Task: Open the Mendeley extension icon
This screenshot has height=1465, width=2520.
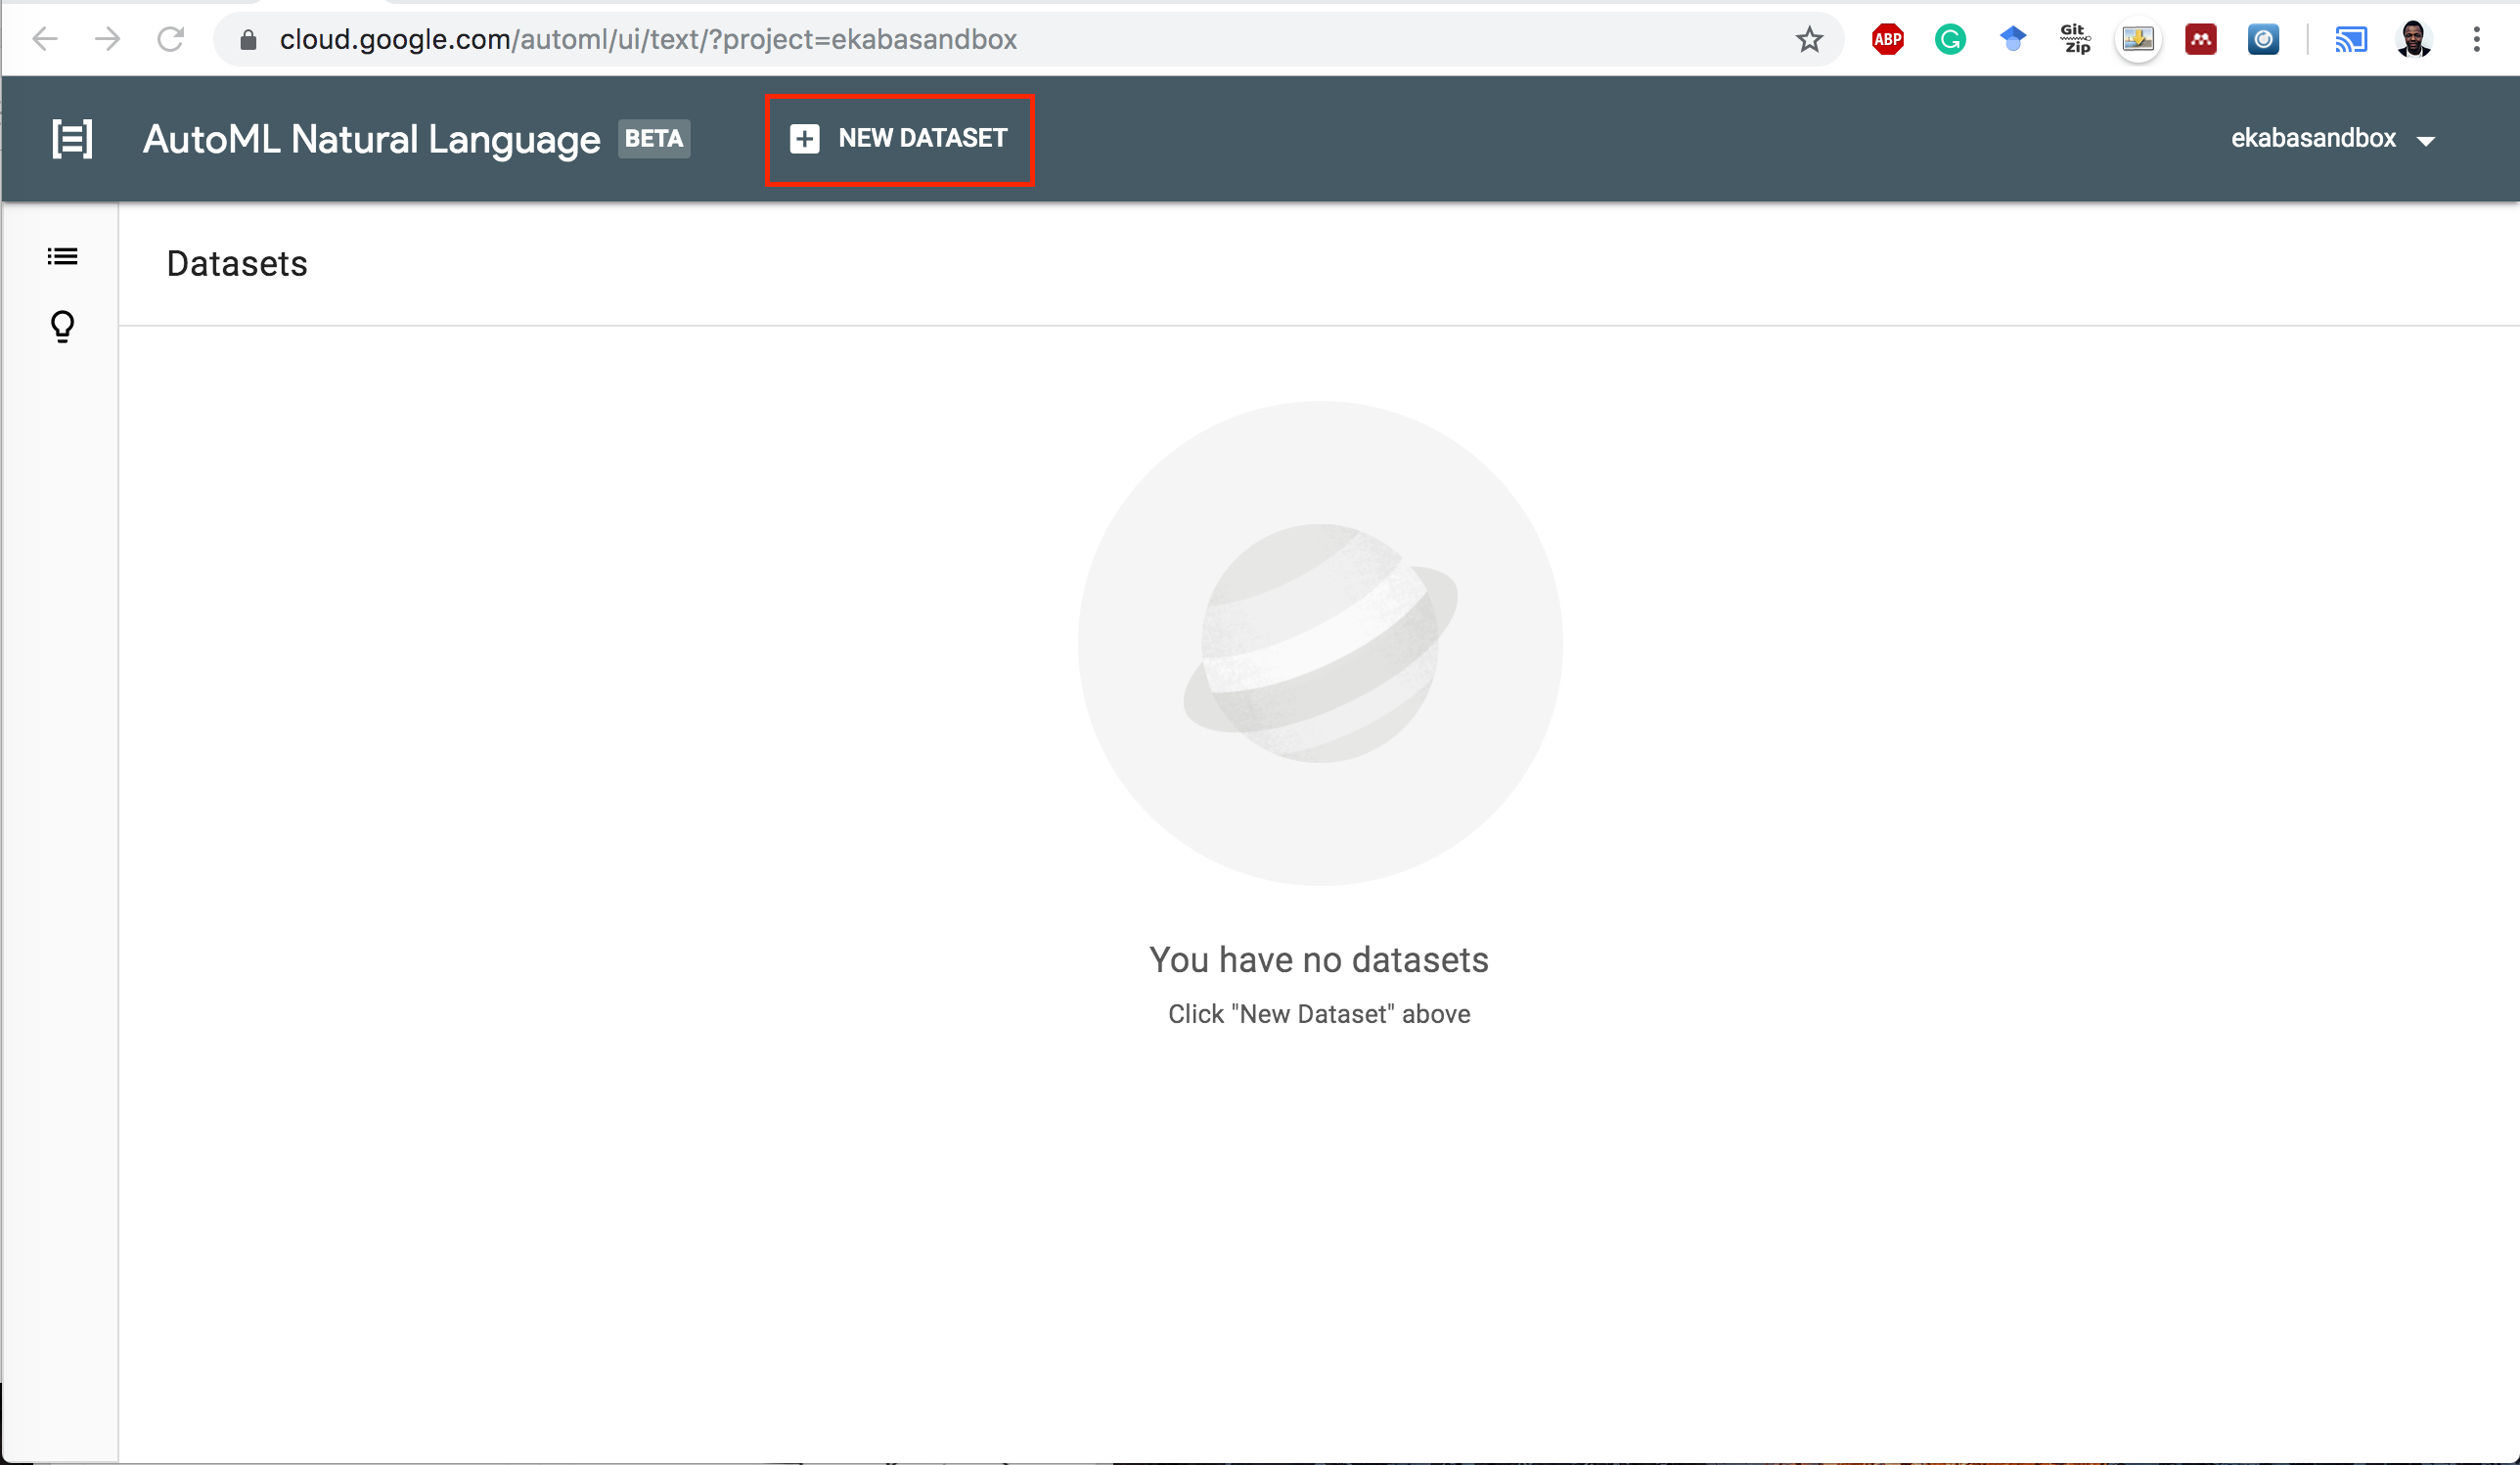Action: (2200, 40)
